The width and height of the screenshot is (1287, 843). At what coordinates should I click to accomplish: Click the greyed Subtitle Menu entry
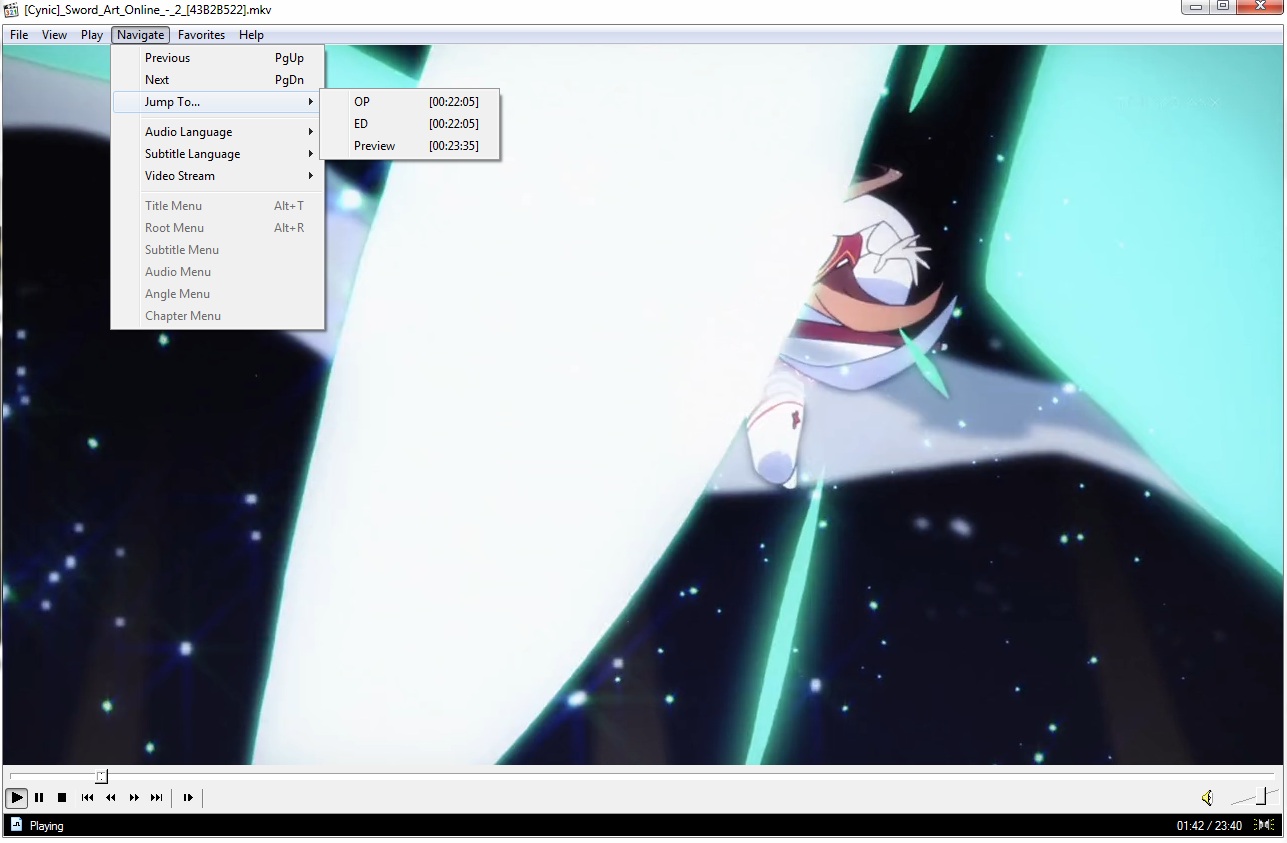[217, 250]
